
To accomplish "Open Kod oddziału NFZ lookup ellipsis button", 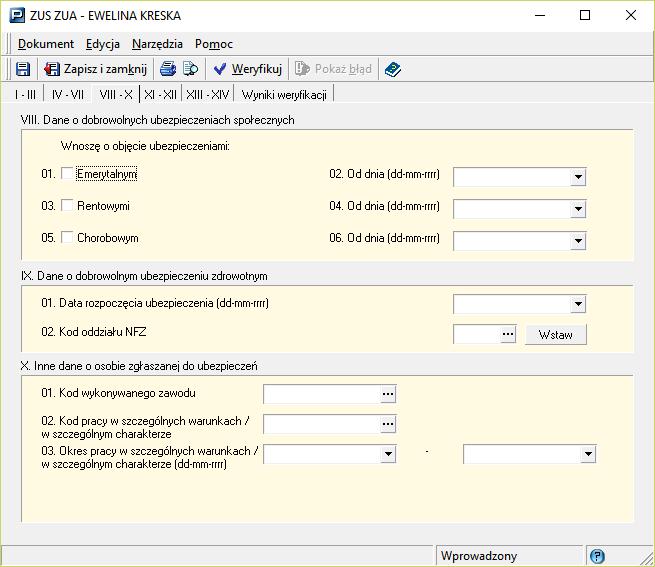I will pyautogui.click(x=508, y=334).
